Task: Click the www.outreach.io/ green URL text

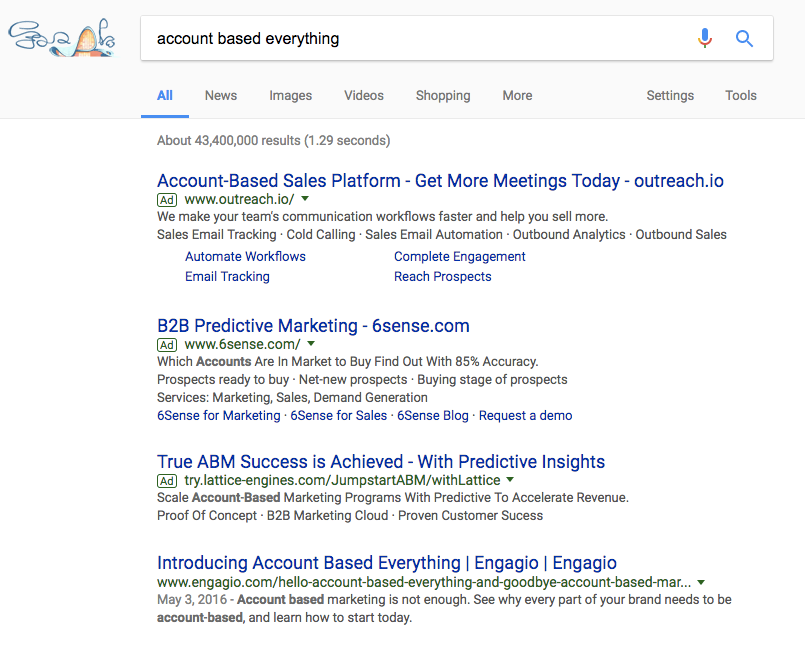Action: point(239,199)
